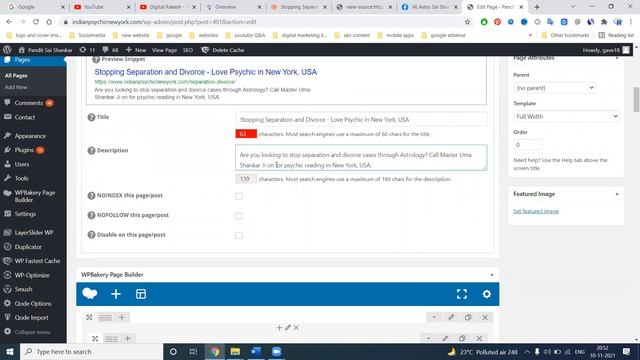
Task: Open Word from the taskbar
Action: coord(256,351)
